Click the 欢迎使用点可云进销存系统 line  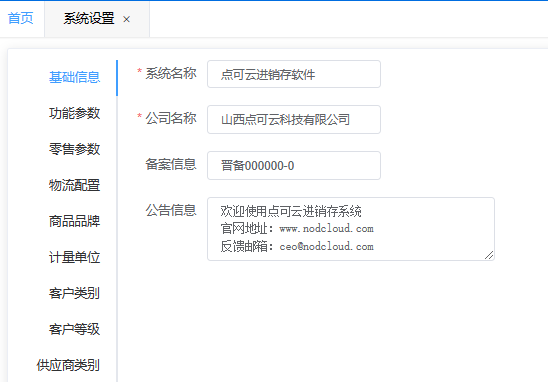pos(291,211)
